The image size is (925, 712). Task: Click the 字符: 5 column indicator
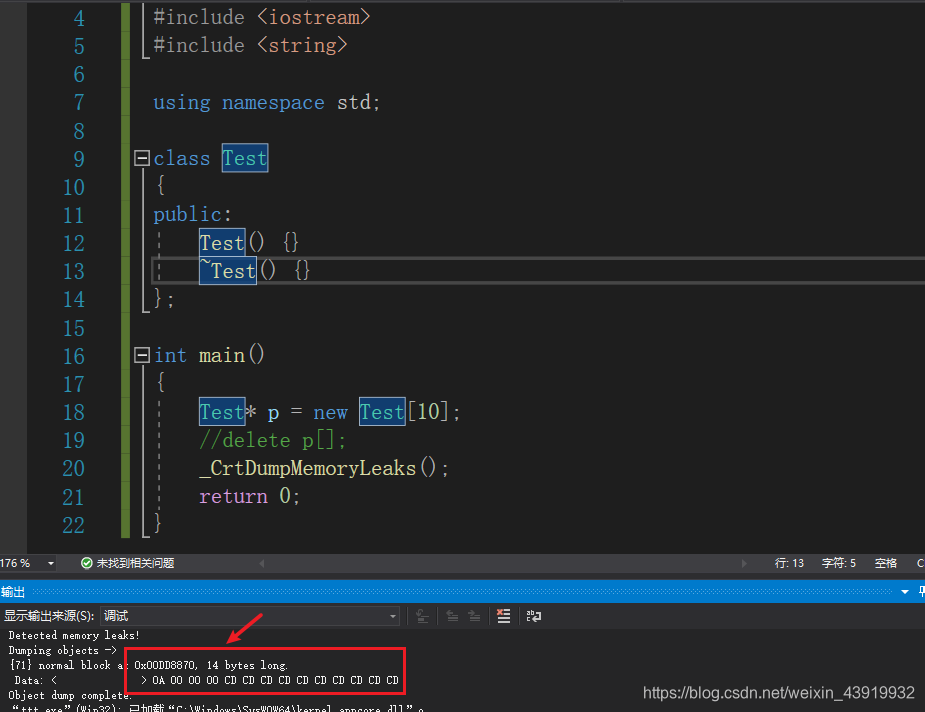(839, 563)
